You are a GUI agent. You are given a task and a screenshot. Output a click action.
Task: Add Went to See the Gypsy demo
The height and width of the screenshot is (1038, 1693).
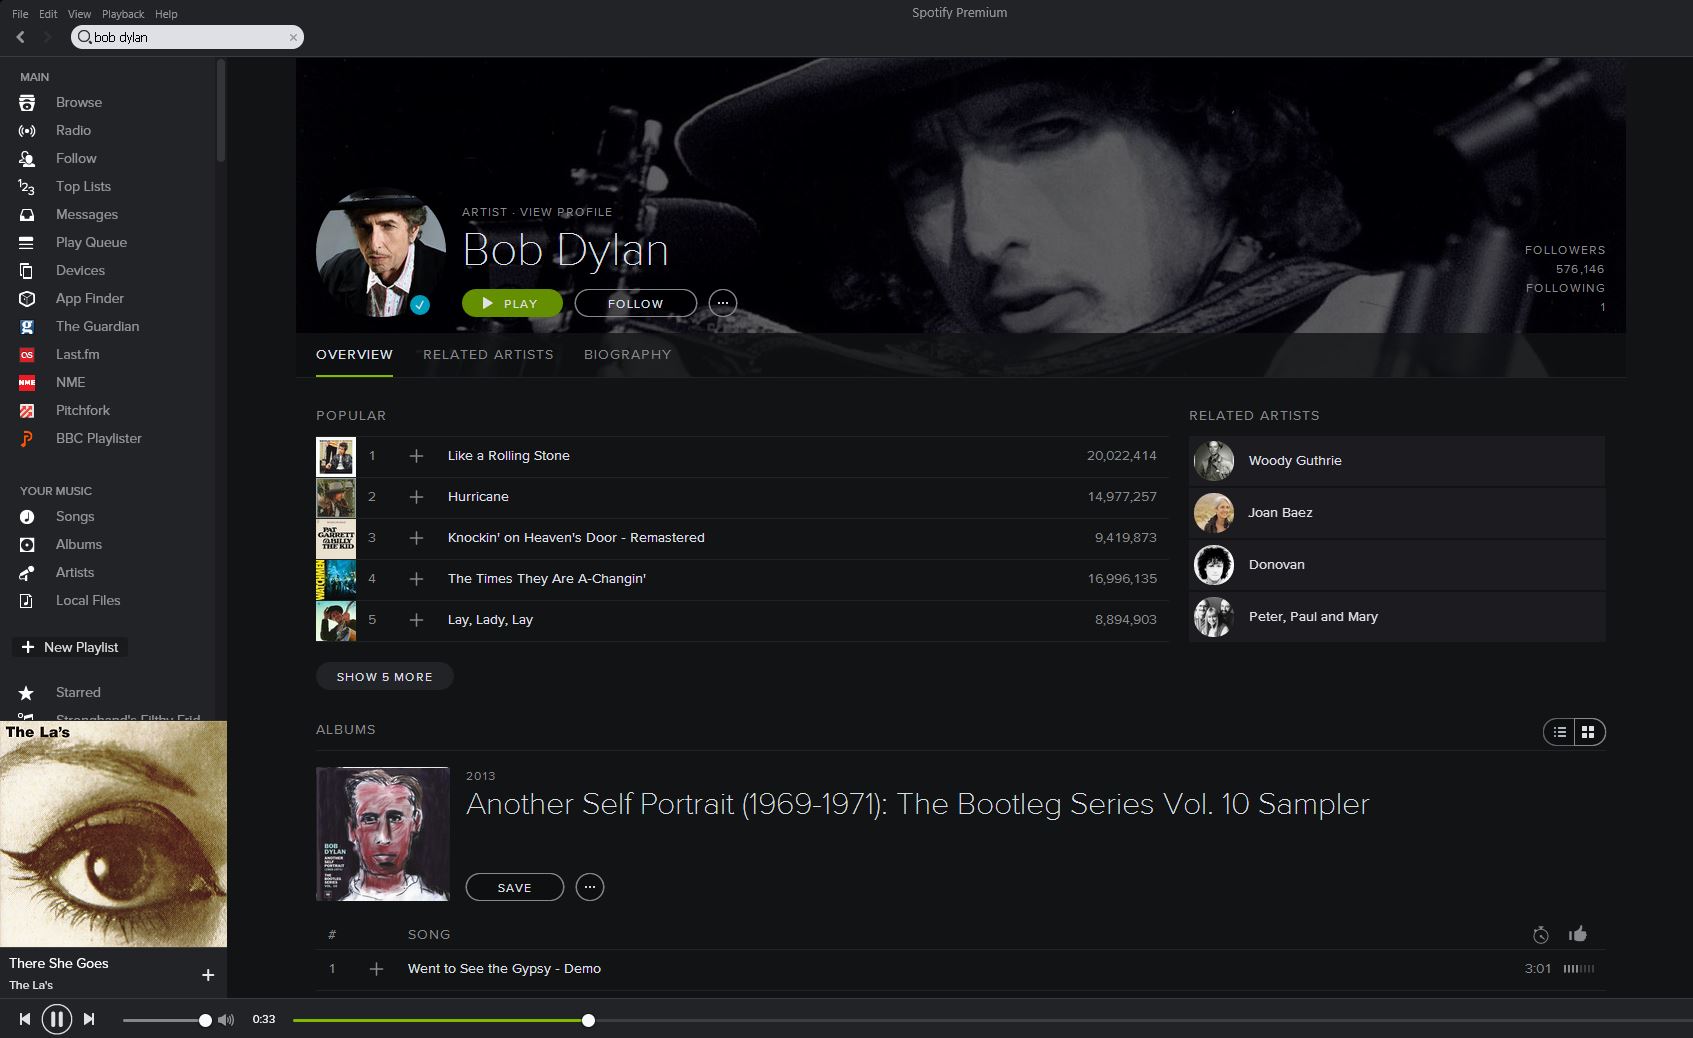coord(376,969)
